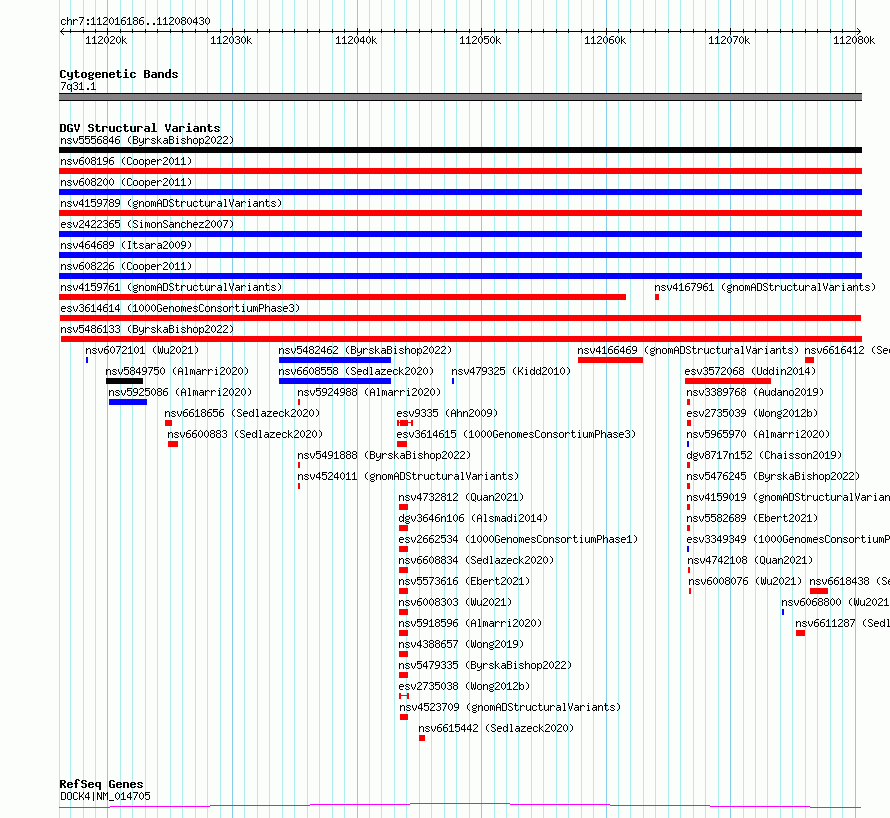
Task: Click the red nsv6618438 variant bar
Action: click(819, 592)
